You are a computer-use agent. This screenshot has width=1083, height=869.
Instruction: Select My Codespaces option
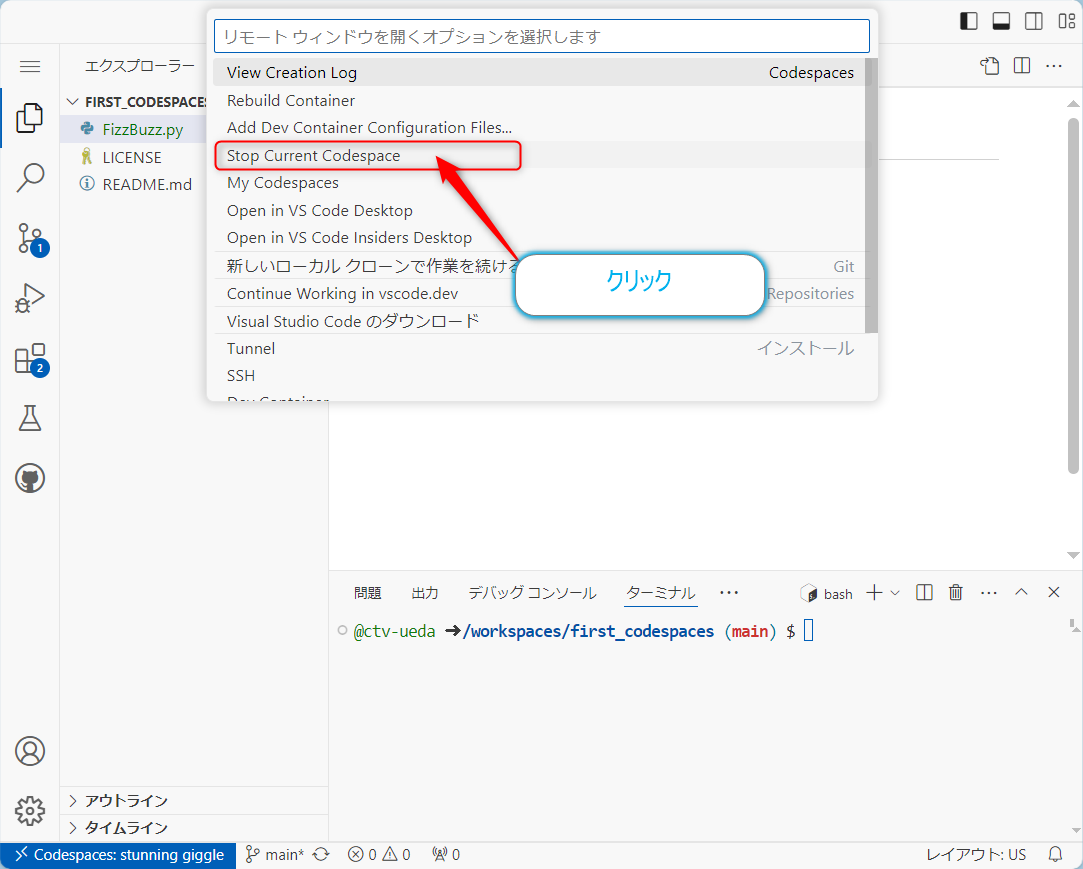coord(539,183)
